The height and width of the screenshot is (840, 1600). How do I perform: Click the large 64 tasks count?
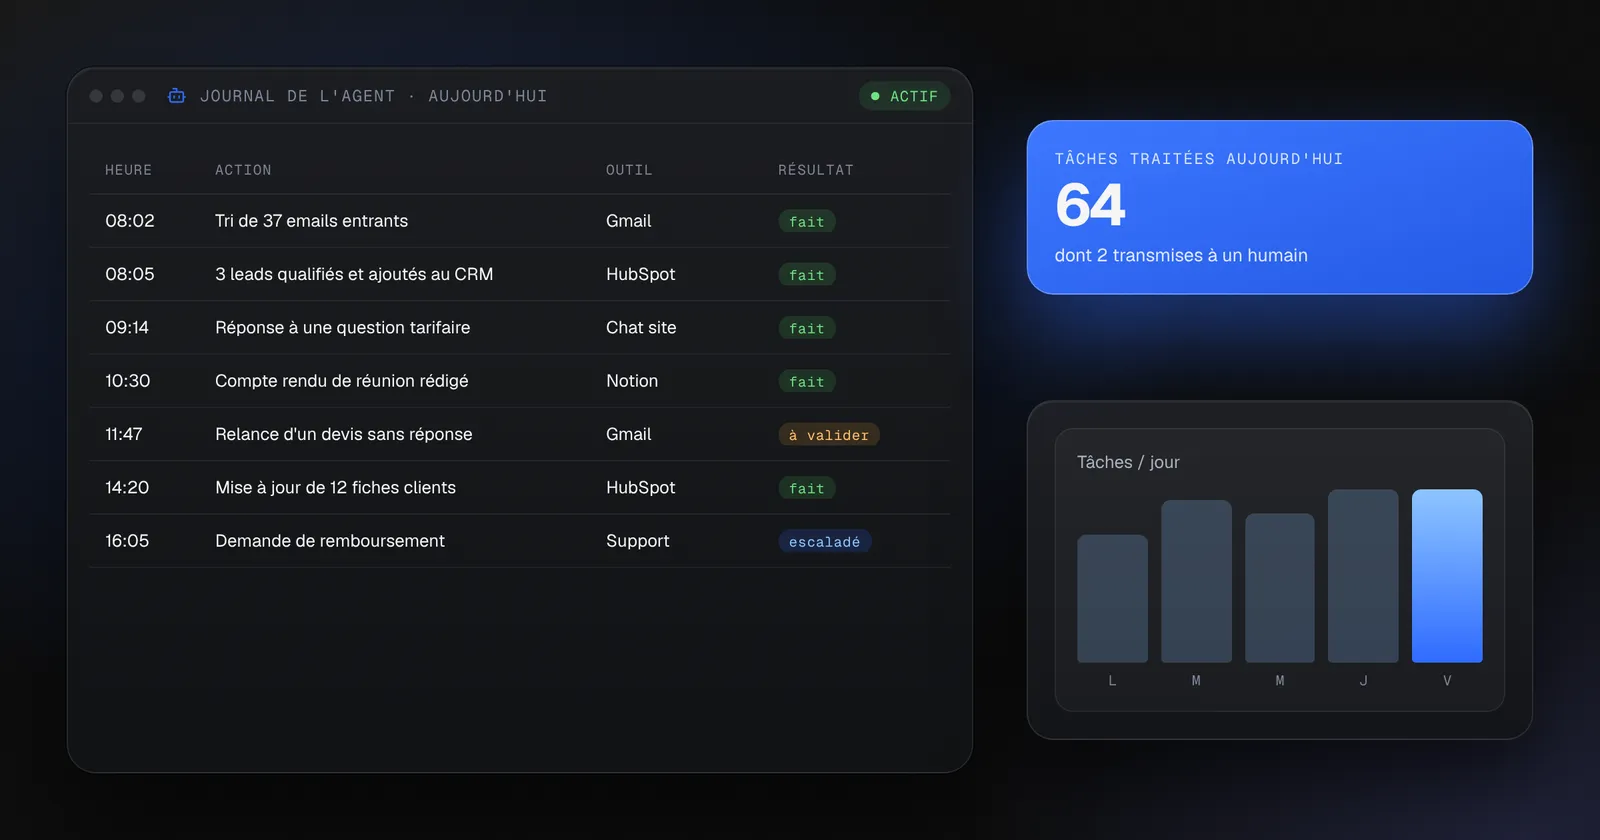click(x=1090, y=205)
